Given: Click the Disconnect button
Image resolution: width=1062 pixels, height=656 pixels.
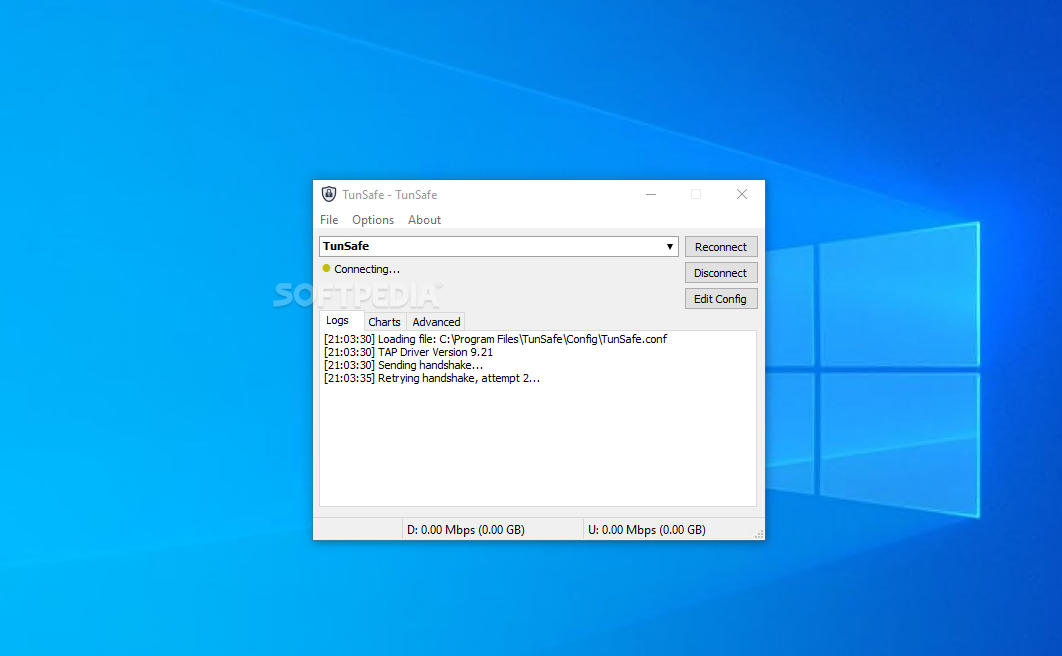Looking at the screenshot, I should pos(721,273).
